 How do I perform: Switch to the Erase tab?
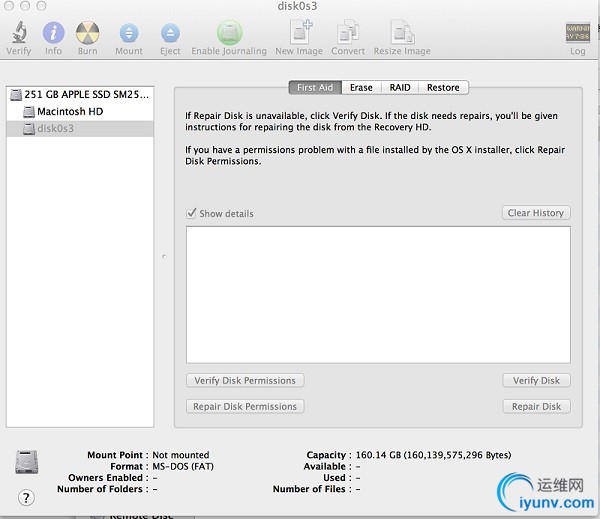pyautogui.click(x=361, y=88)
